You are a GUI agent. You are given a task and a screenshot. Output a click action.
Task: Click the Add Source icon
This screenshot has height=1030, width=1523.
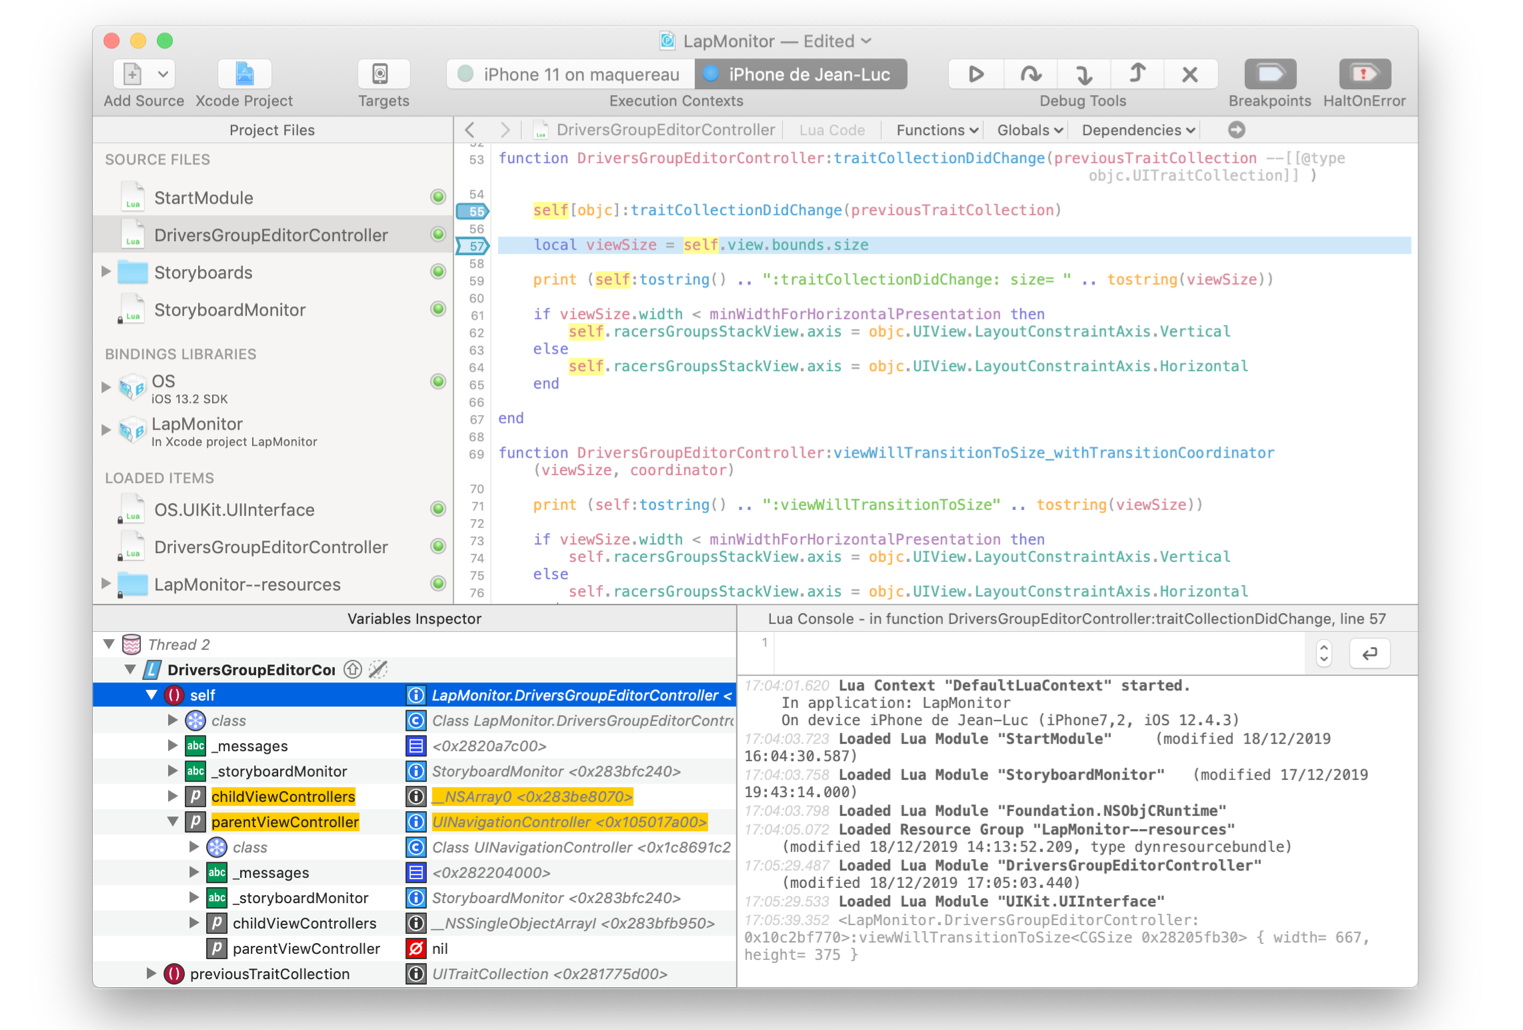pyautogui.click(x=132, y=74)
